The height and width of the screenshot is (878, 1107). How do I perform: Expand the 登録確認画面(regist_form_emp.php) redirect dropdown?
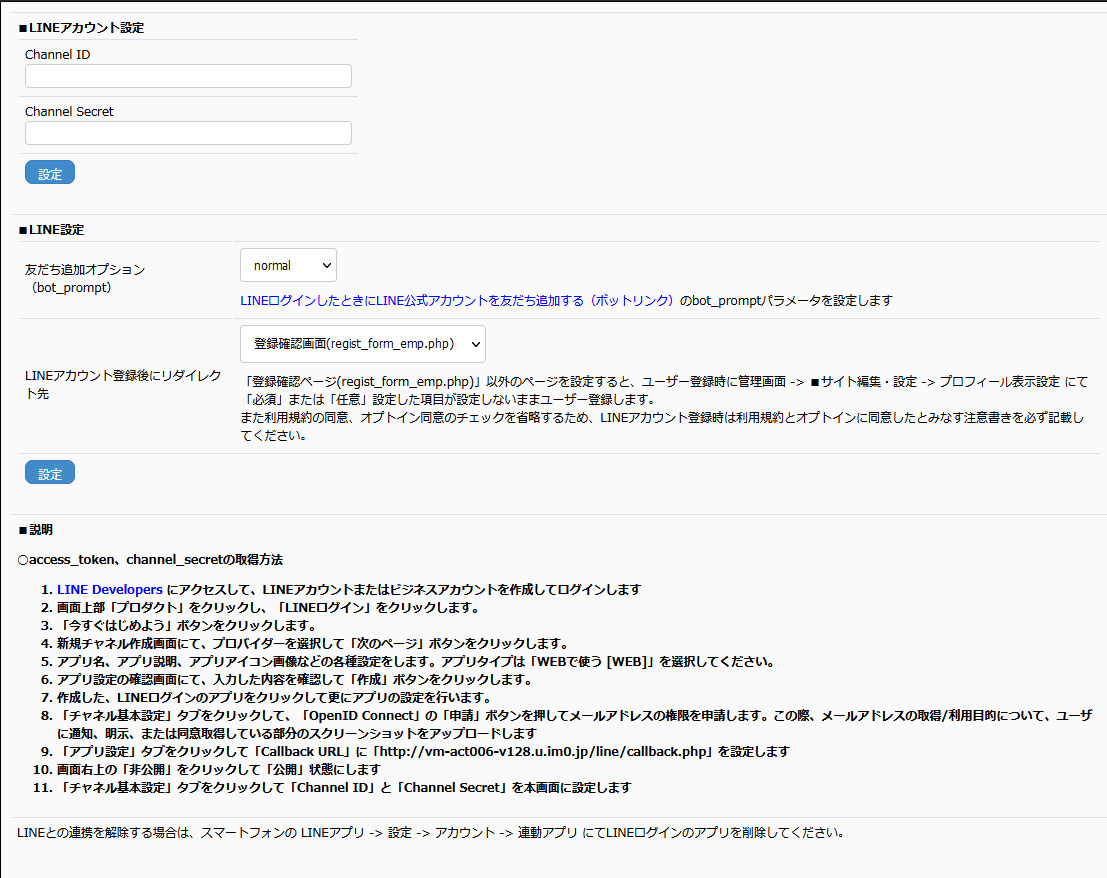click(362, 343)
